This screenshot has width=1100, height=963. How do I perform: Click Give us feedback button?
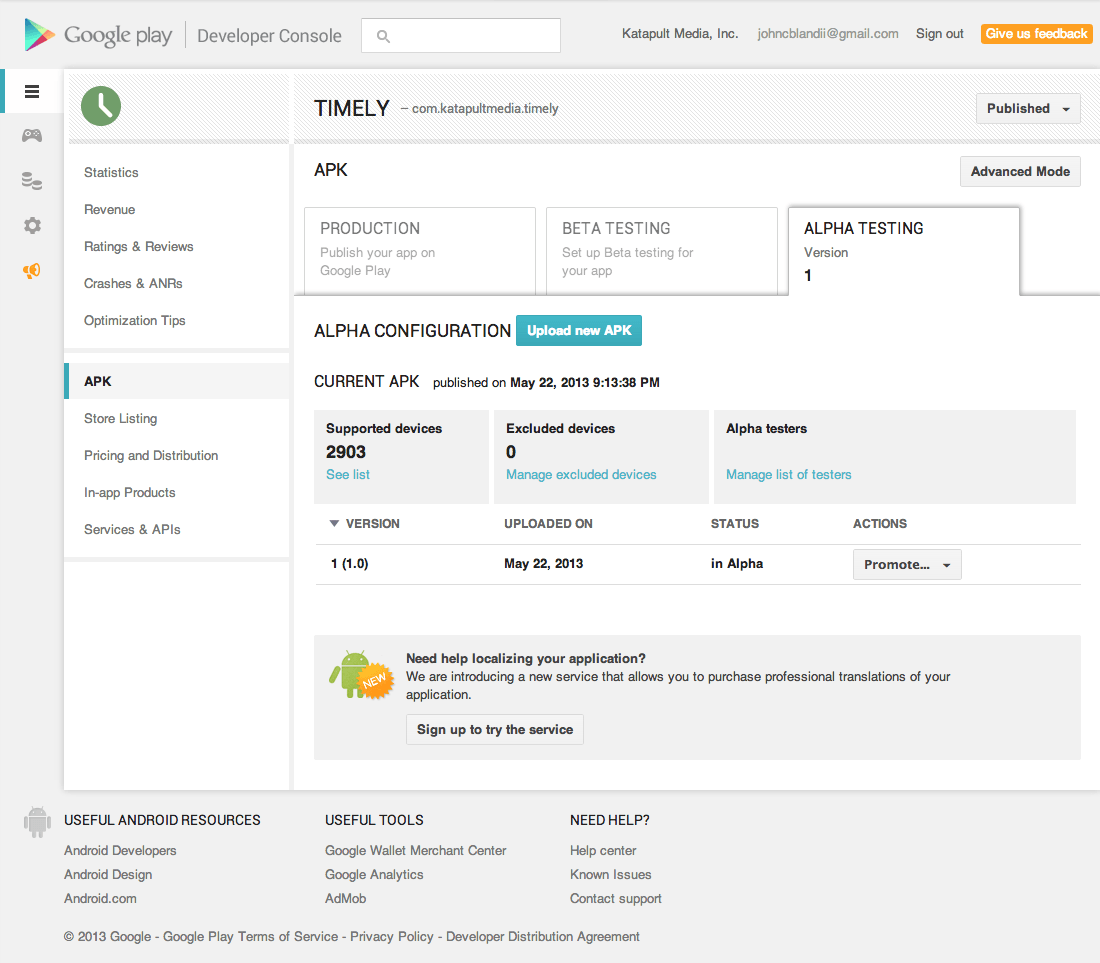coord(1036,34)
